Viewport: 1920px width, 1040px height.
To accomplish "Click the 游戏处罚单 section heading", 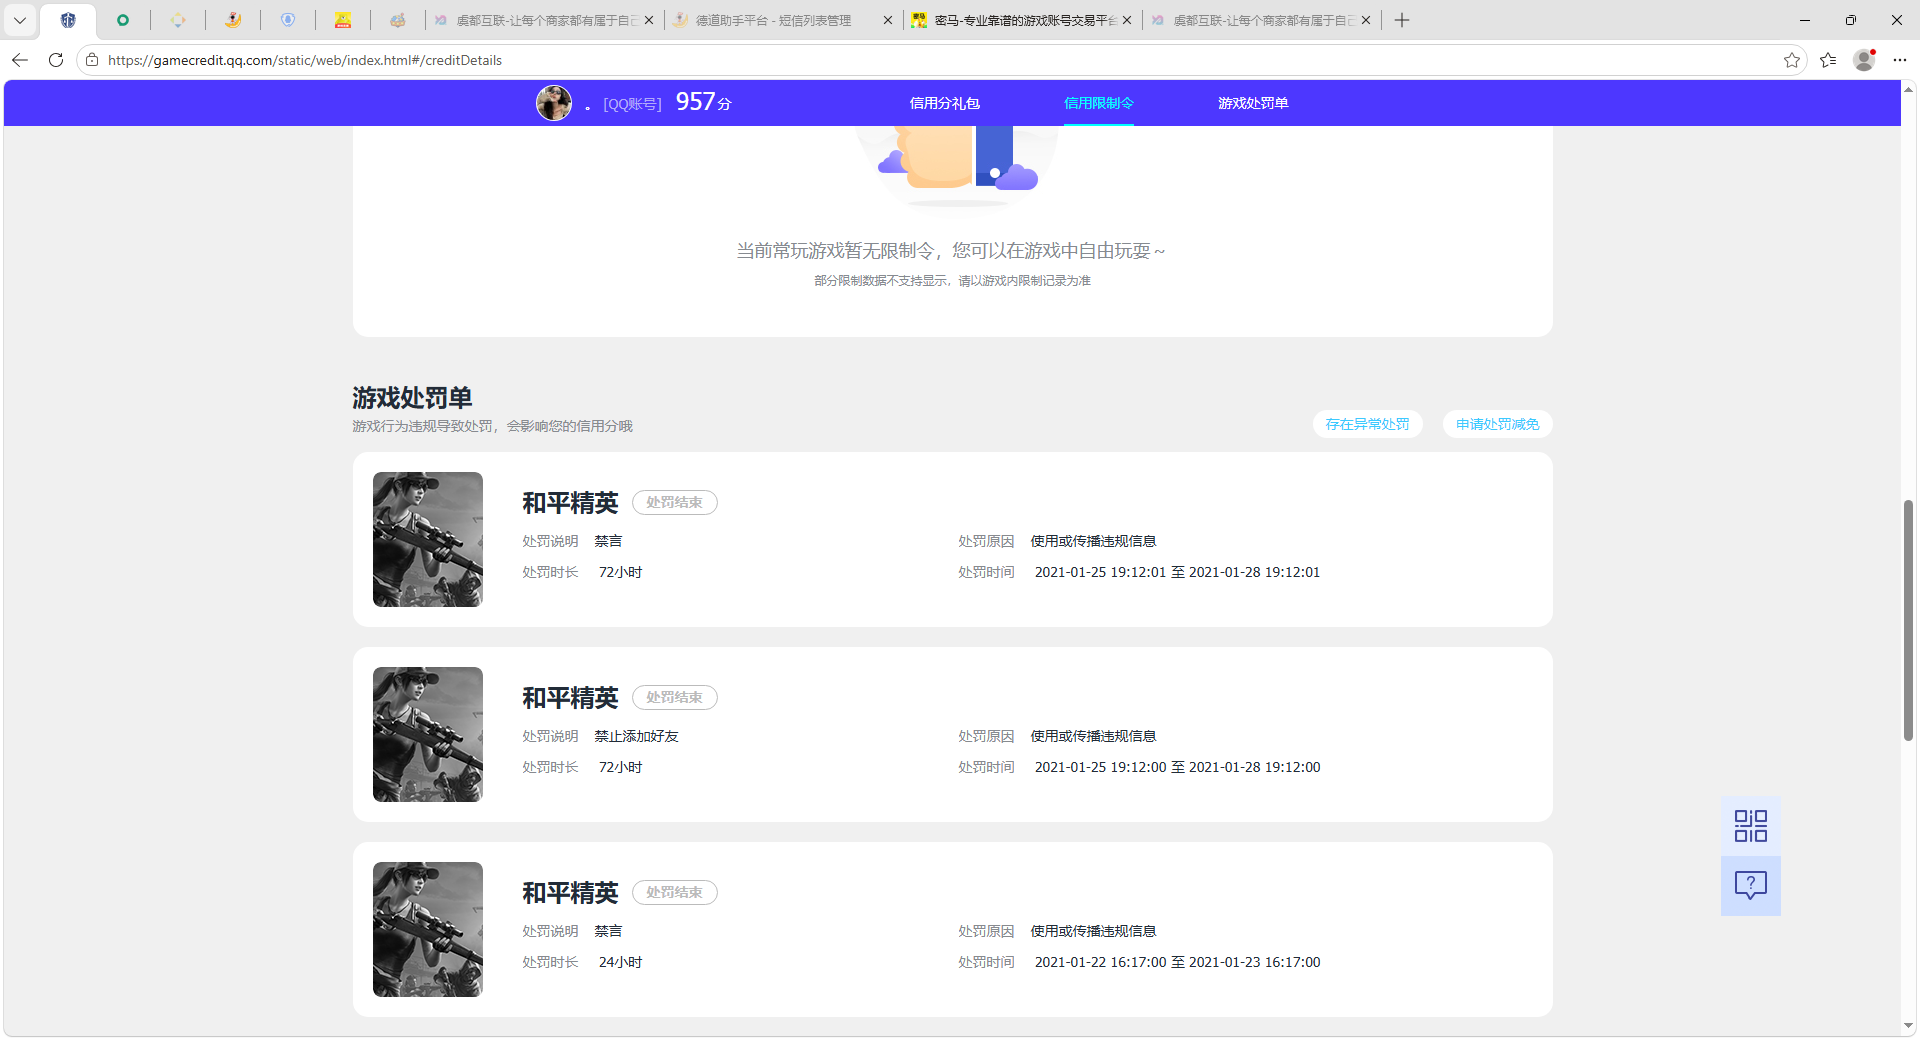I will pyautogui.click(x=412, y=398).
